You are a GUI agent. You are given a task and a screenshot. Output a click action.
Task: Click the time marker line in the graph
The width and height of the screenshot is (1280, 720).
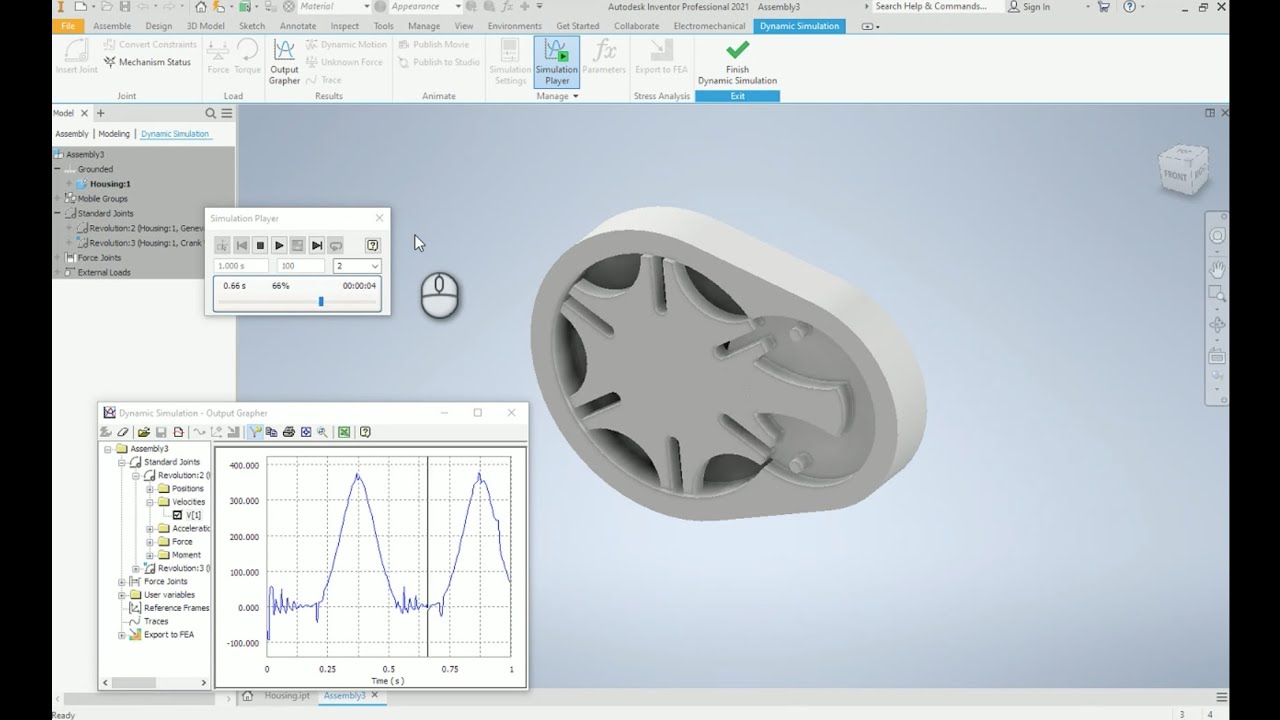pyautogui.click(x=428, y=556)
